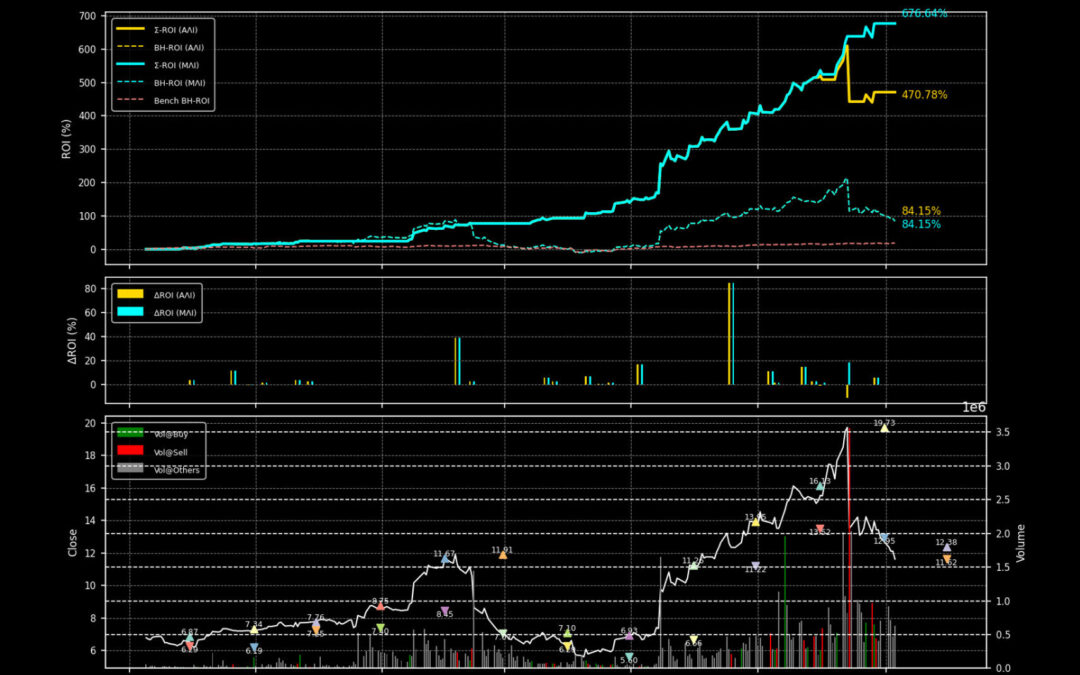Click the 470.78% yellow ROI label
1080x675 pixels.
click(924, 95)
